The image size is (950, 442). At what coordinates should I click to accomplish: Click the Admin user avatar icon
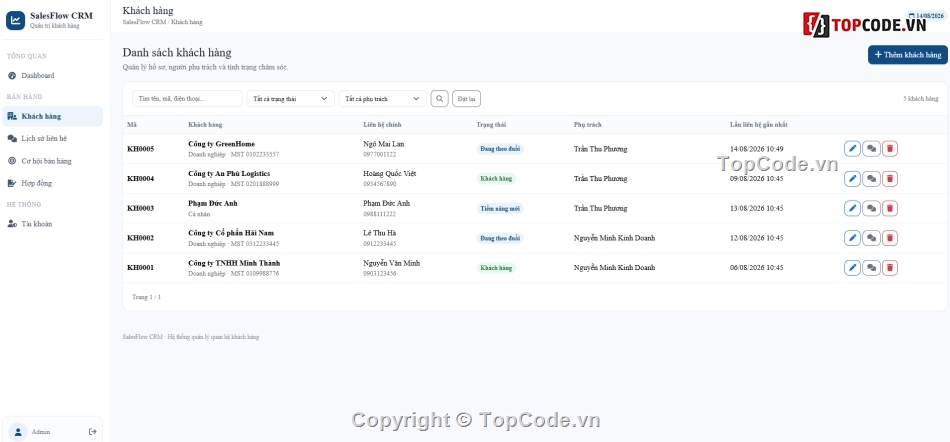[18, 432]
